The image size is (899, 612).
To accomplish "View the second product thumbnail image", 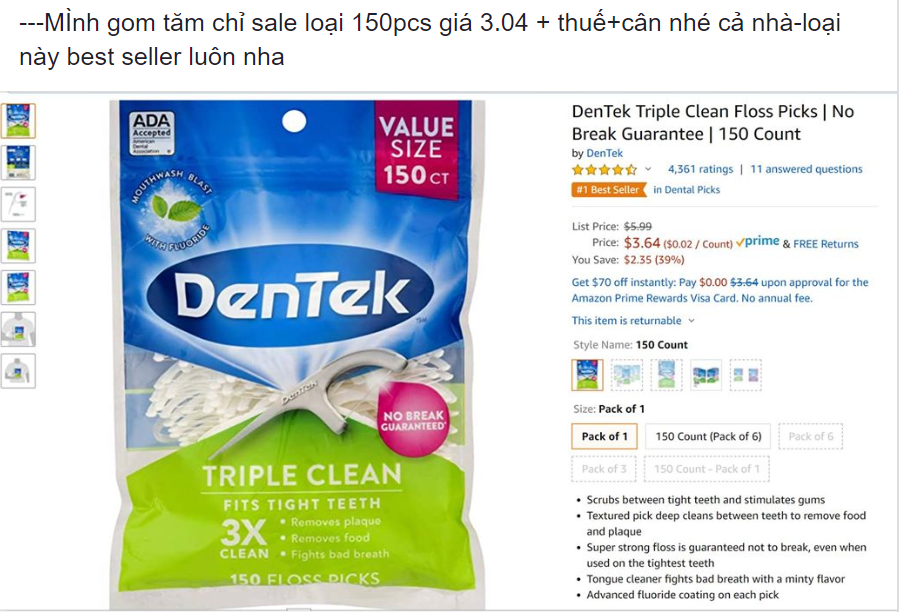I will (18, 162).
